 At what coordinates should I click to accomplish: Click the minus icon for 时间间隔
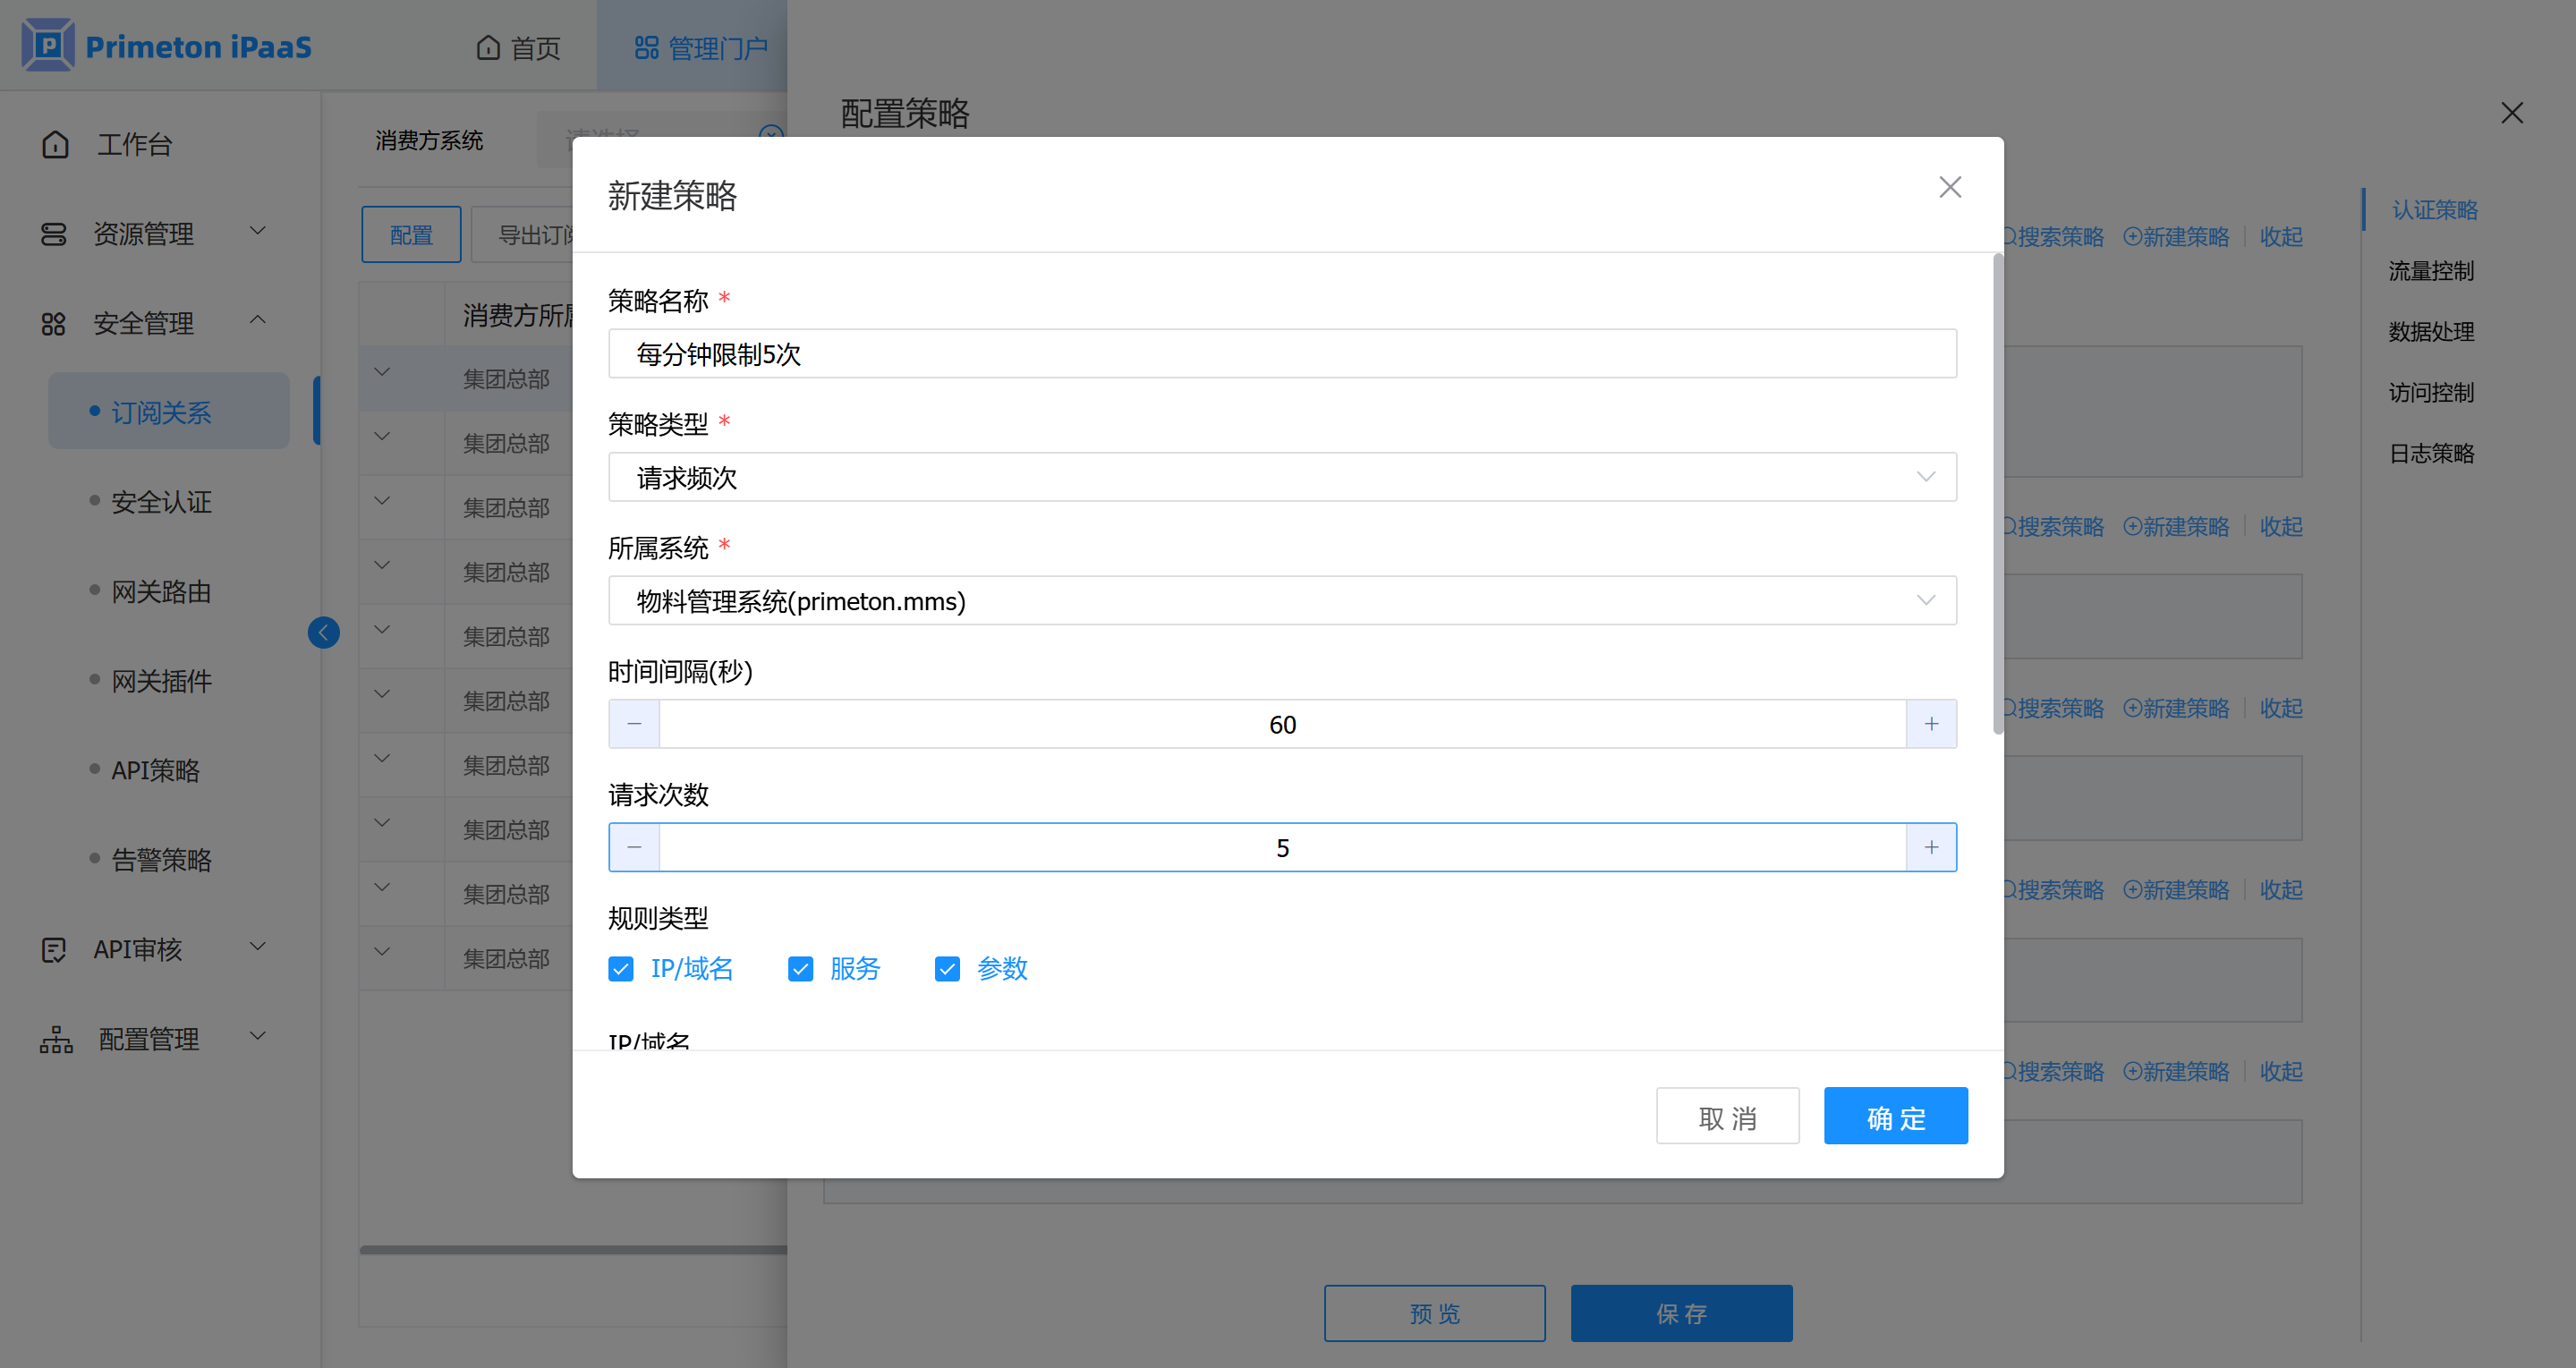tap(634, 724)
